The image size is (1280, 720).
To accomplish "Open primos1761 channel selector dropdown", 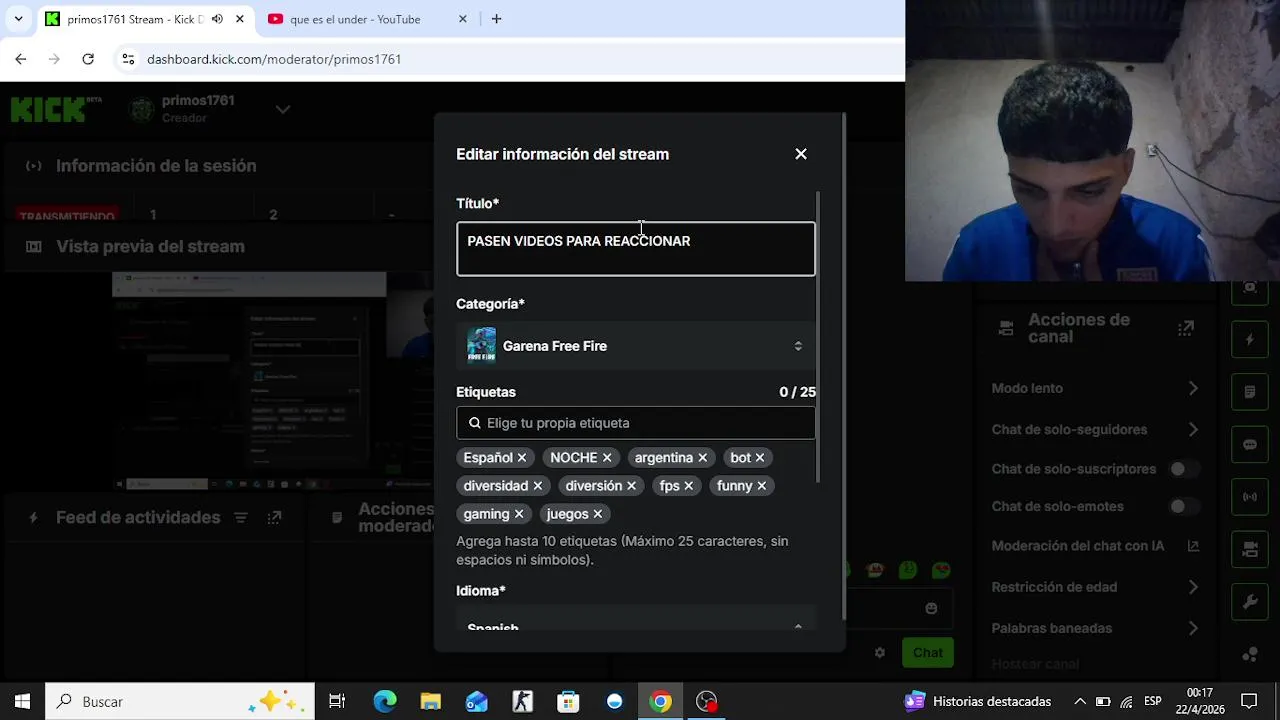I will tap(283, 109).
